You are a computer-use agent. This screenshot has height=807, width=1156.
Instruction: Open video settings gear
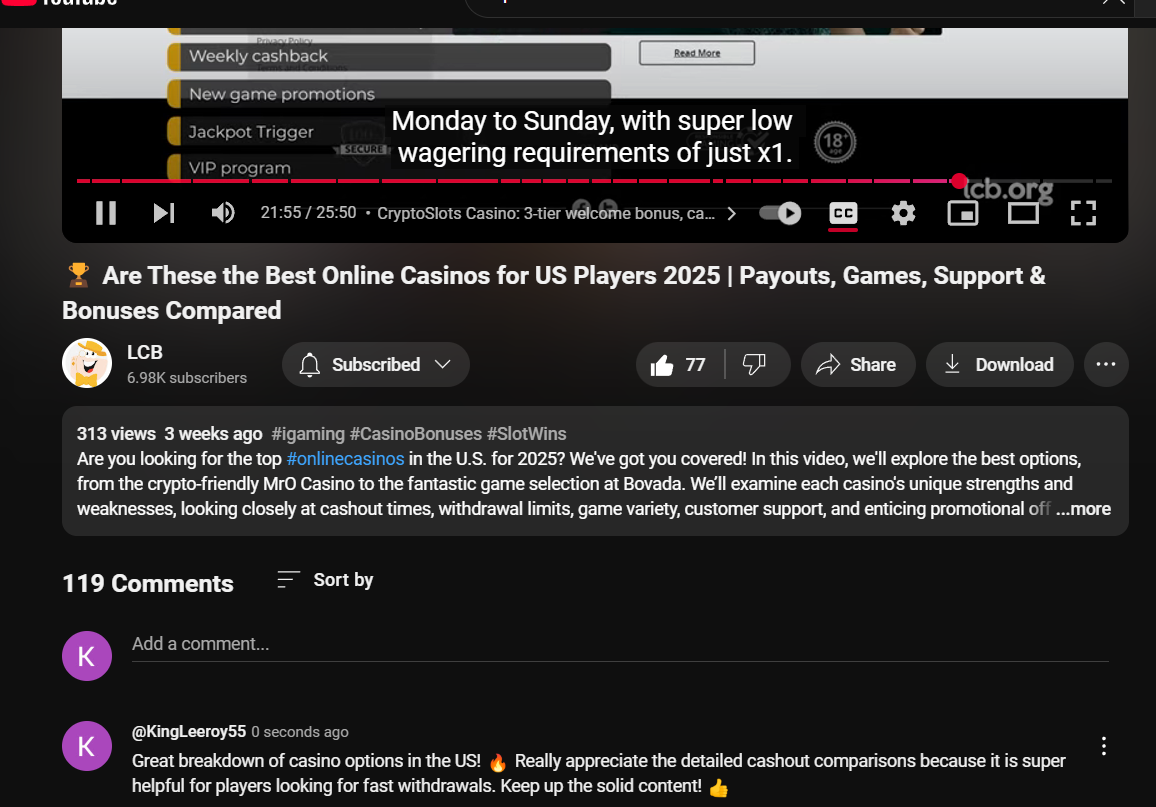click(x=903, y=213)
